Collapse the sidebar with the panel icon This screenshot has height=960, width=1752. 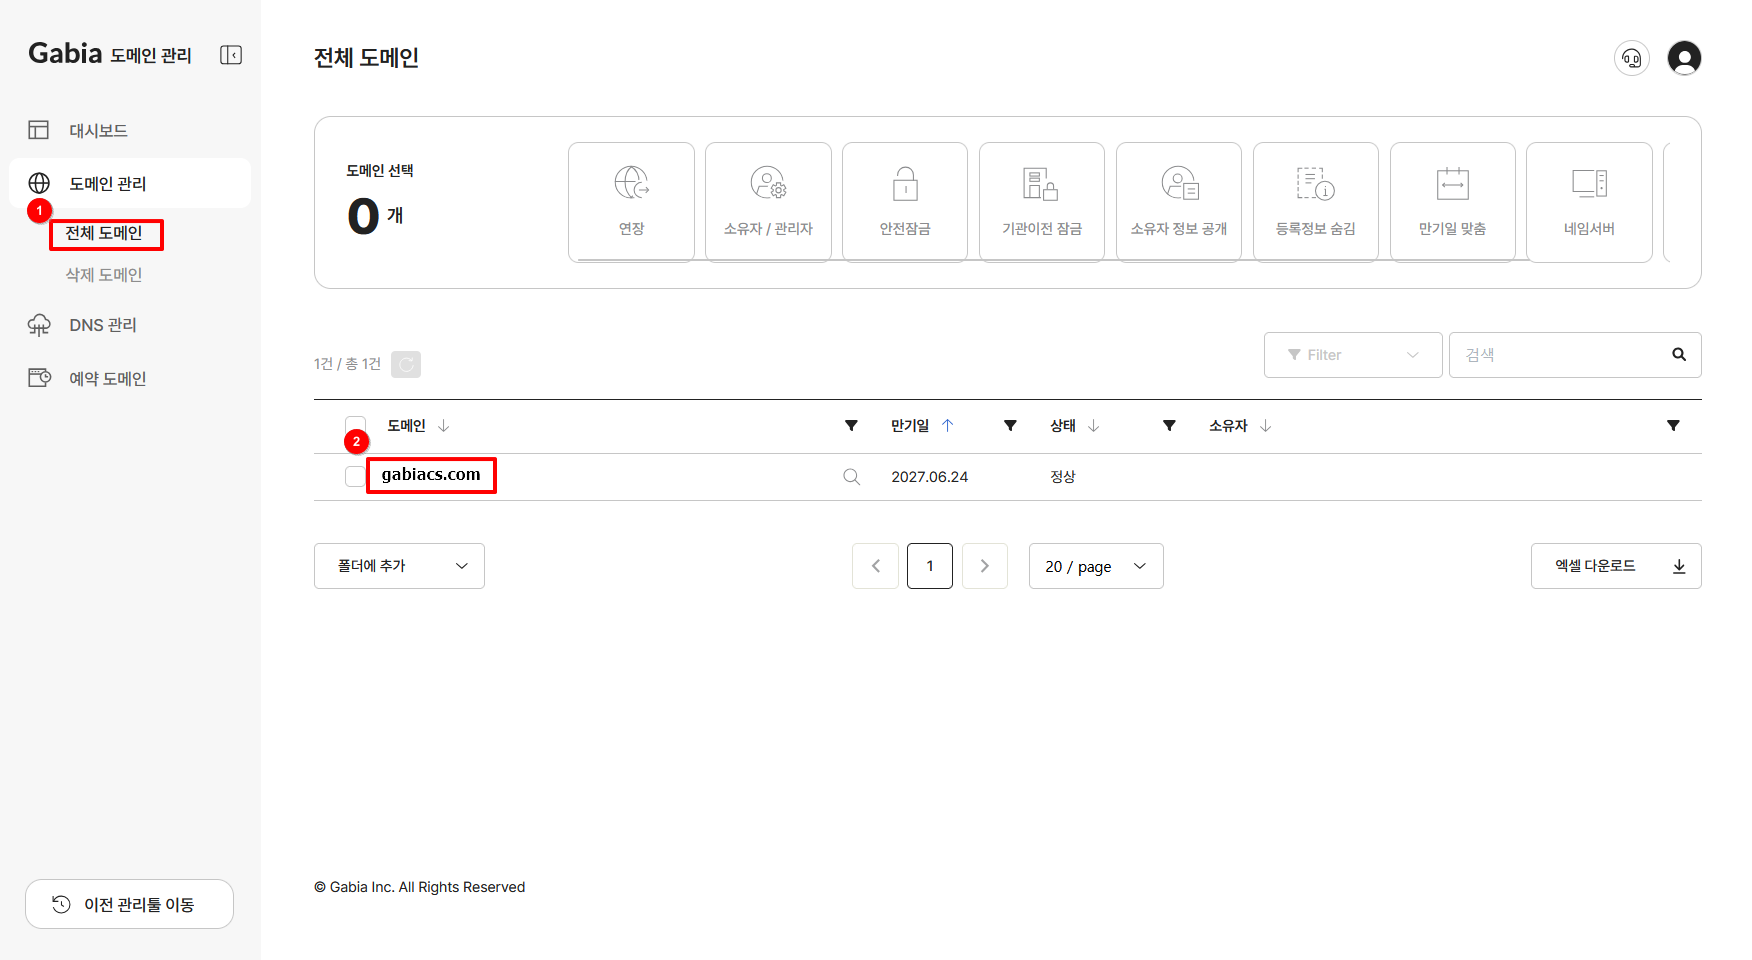point(231,55)
